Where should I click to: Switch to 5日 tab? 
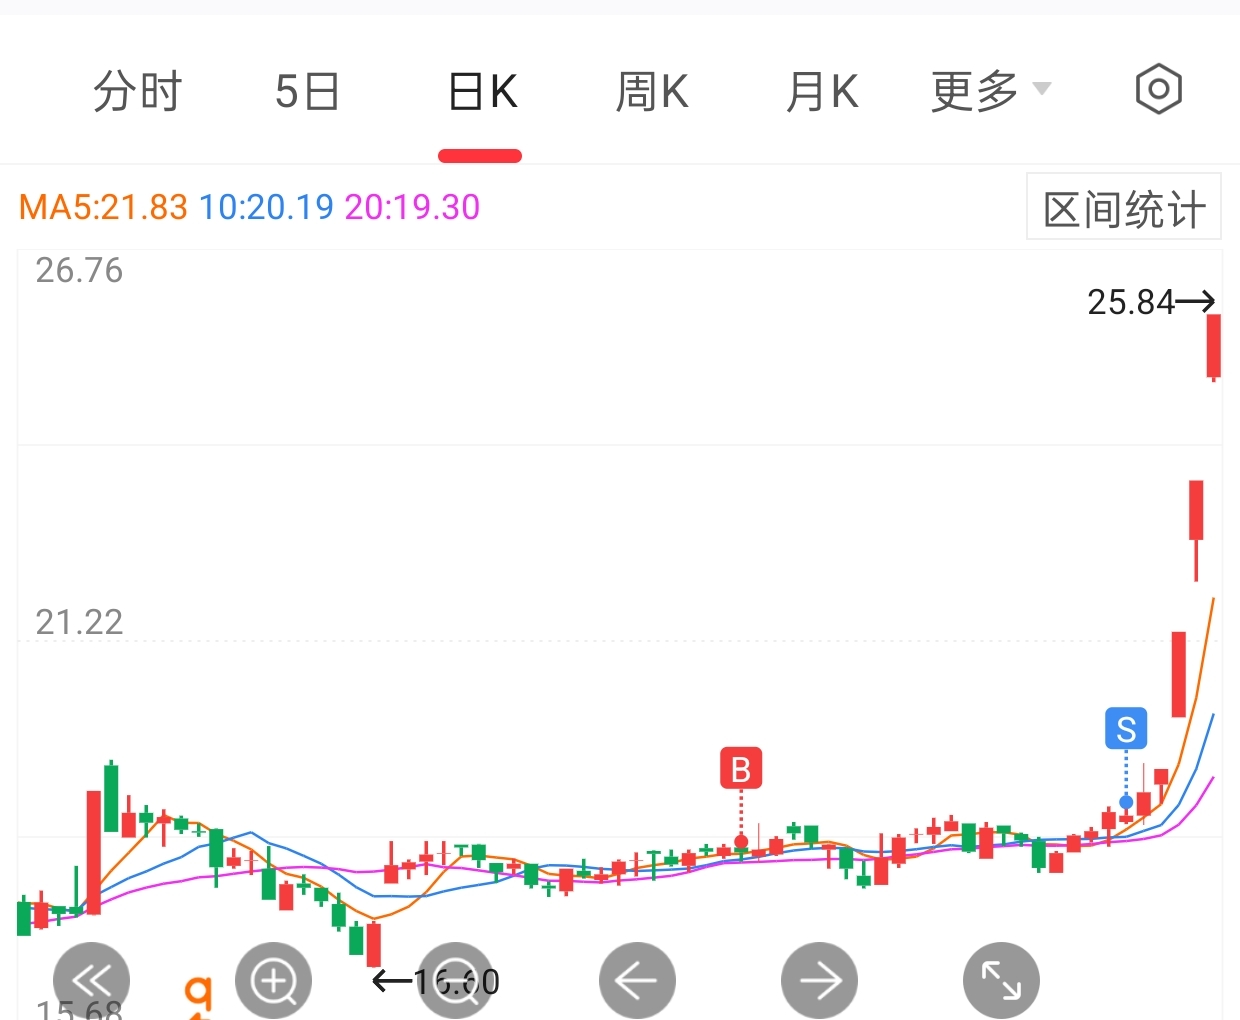click(307, 92)
